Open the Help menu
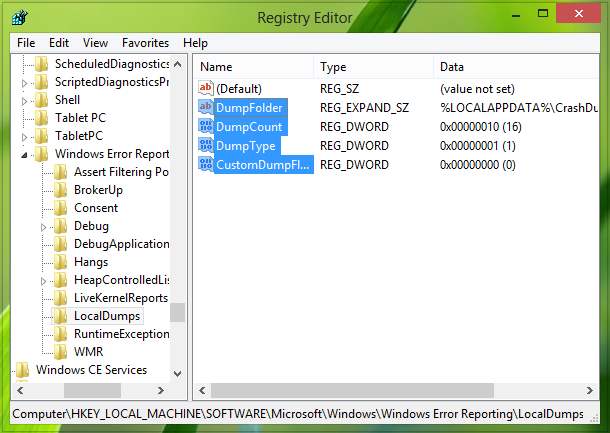This screenshot has height=433, width=610. click(x=195, y=43)
